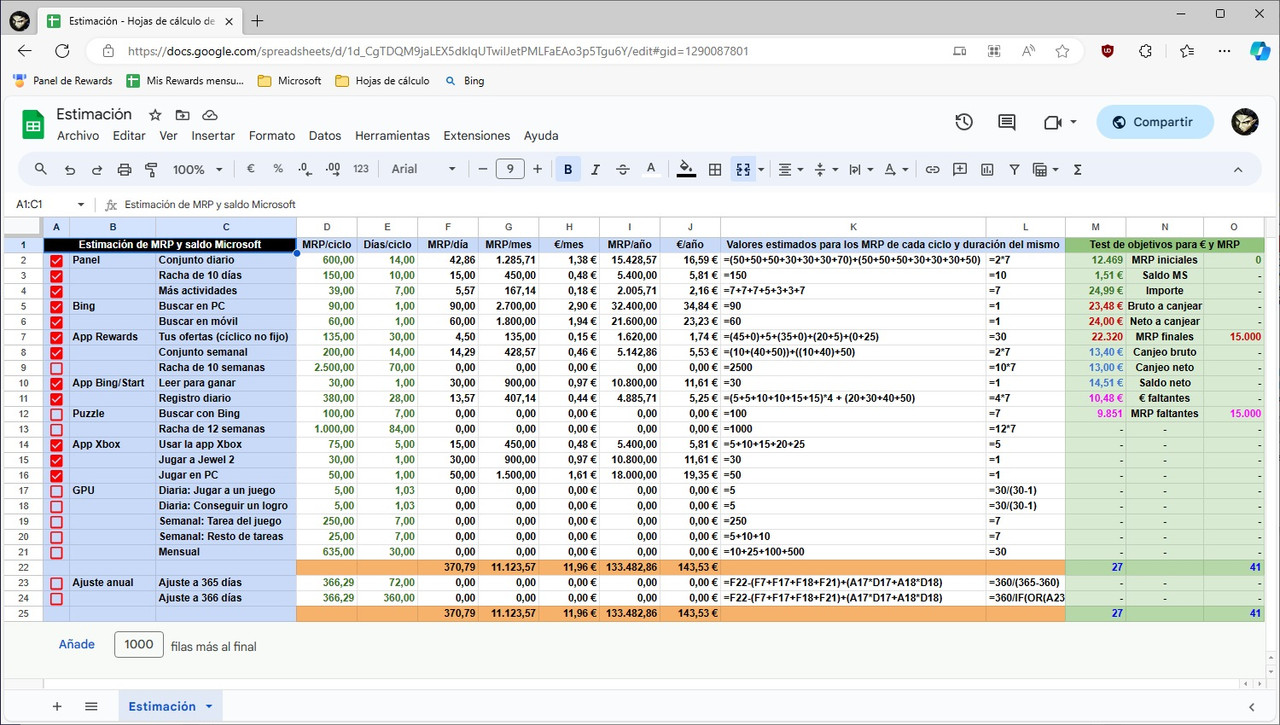The width and height of the screenshot is (1280, 725).
Task: Select the paint format roller icon
Action: (152, 169)
